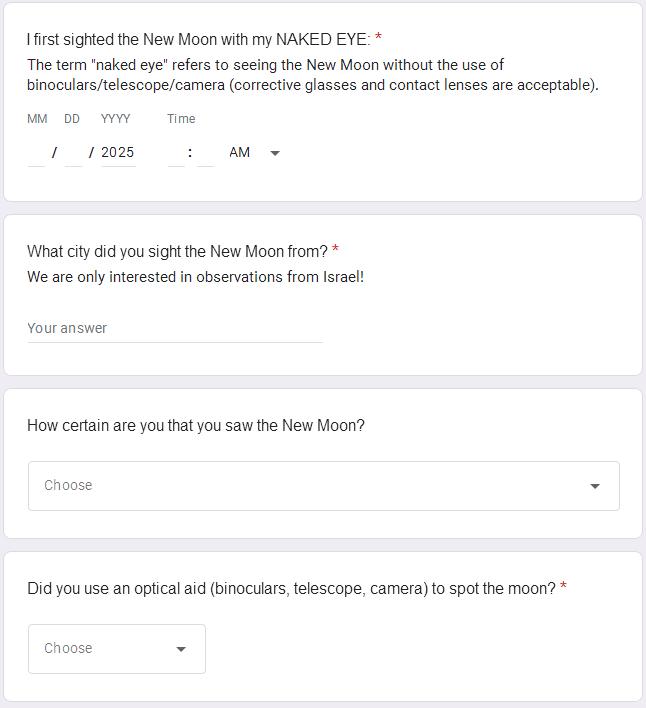Expand the 'How certain are you' Choose dropdown
This screenshot has width=646, height=708.
click(x=323, y=486)
